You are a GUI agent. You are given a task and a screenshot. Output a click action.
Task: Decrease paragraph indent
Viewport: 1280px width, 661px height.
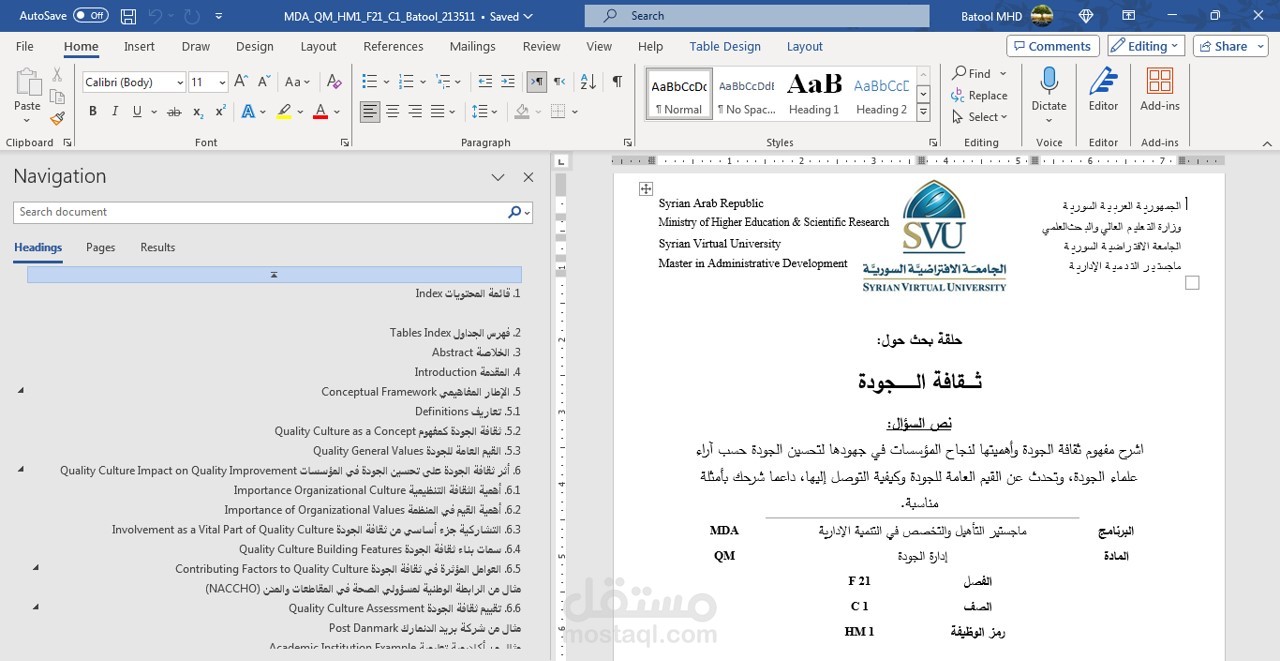[485, 82]
